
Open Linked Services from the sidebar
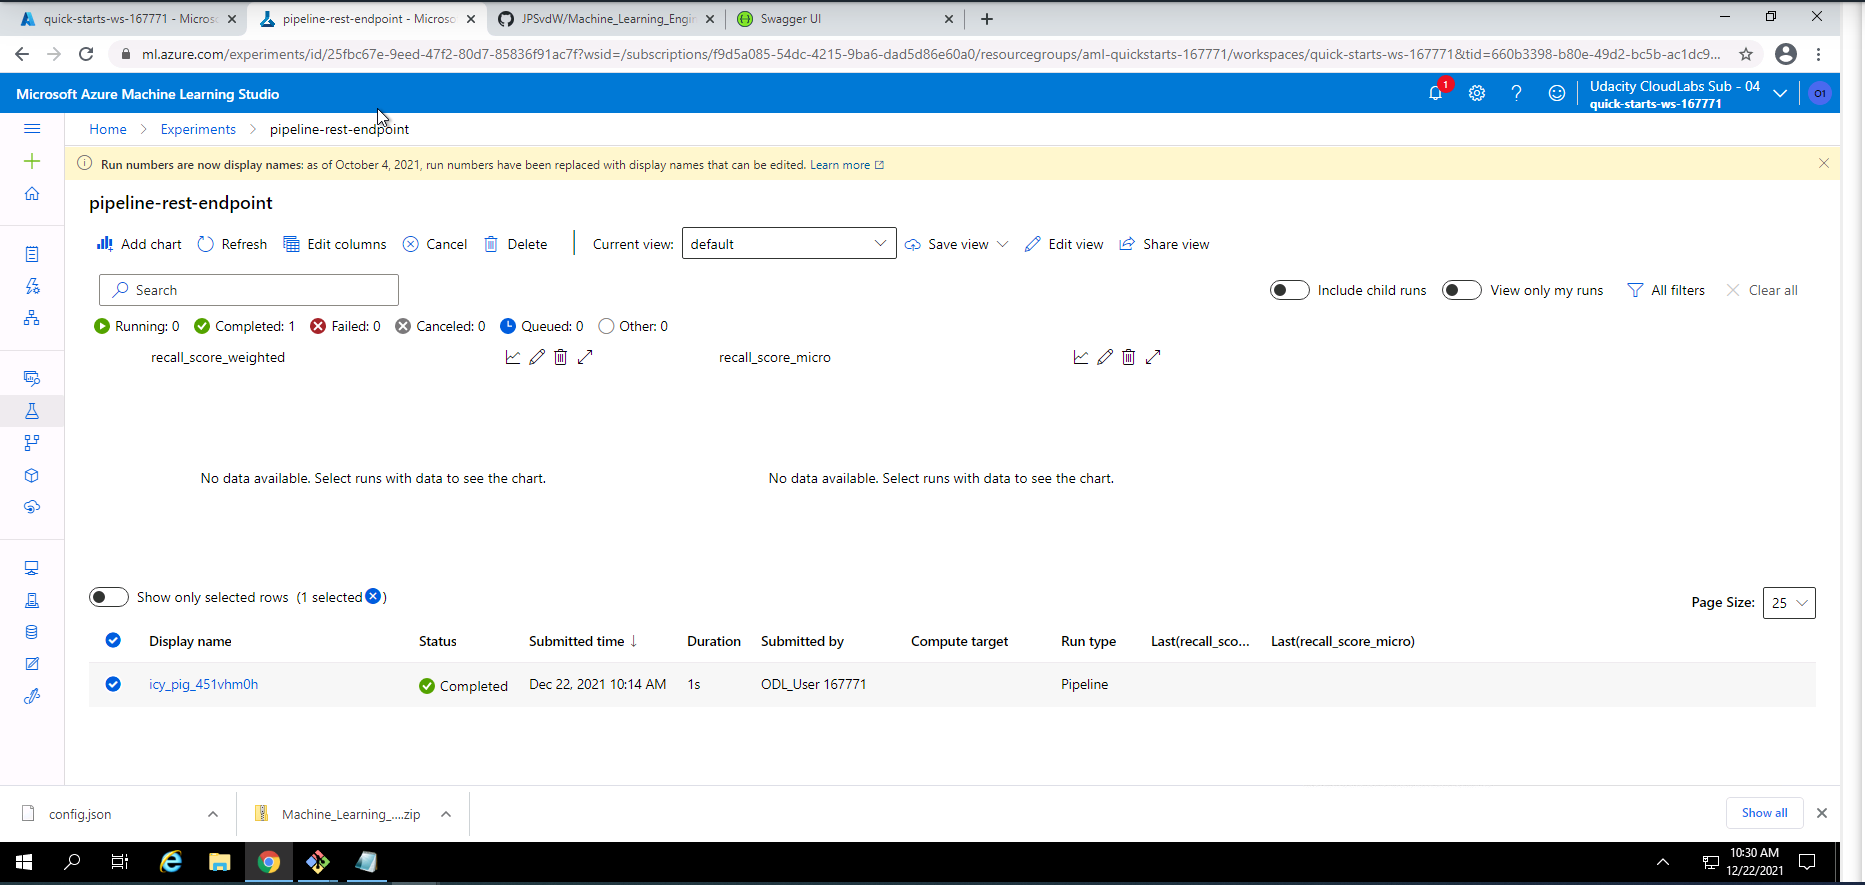pyautogui.click(x=32, y=696)
